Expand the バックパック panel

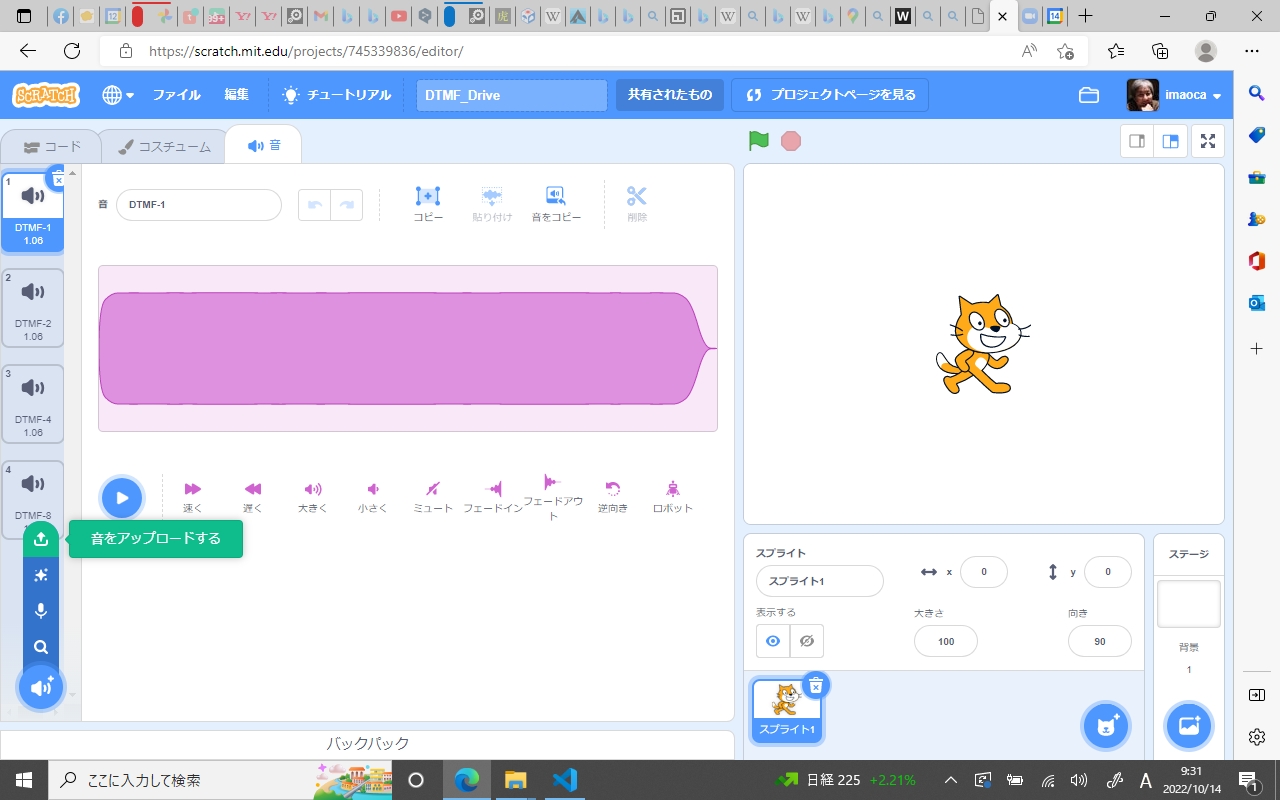(367, 743)
